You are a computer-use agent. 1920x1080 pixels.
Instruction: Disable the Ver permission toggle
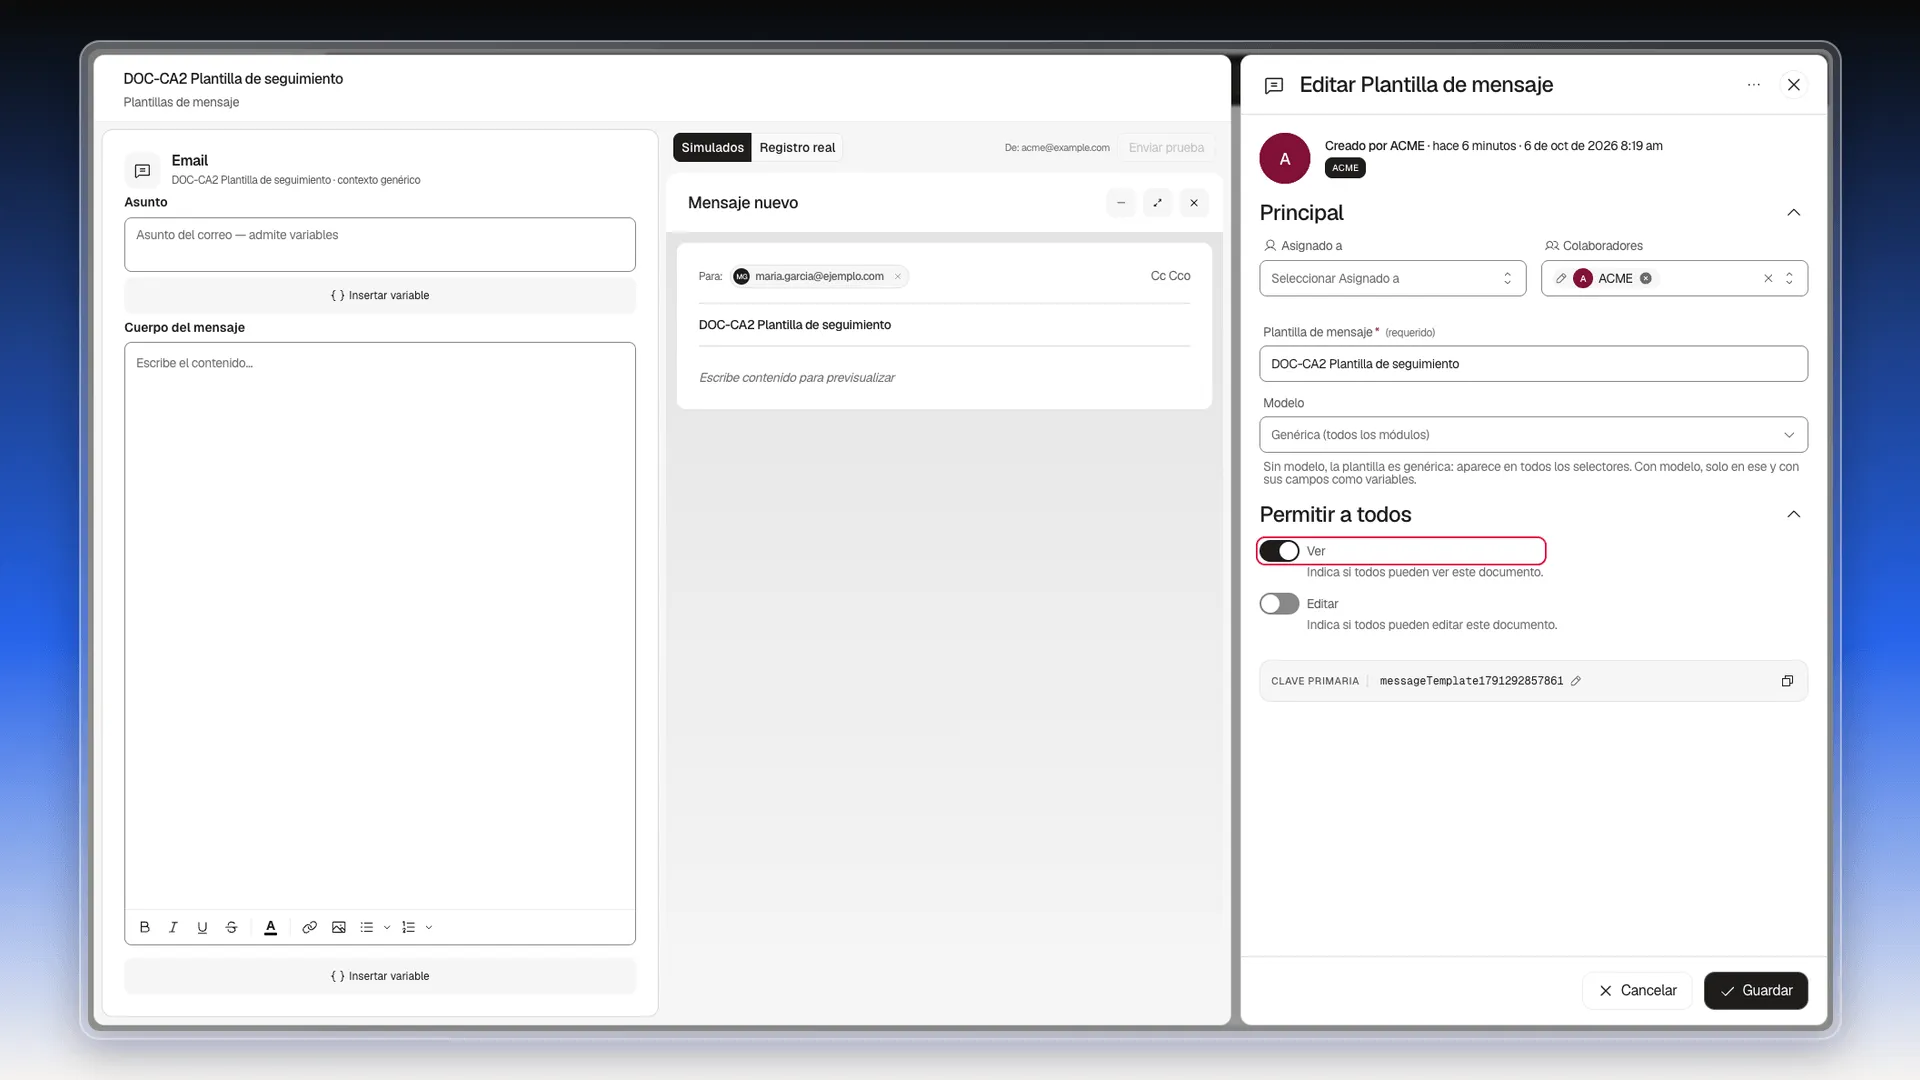pyautogui.click(x=1279, y=551)
